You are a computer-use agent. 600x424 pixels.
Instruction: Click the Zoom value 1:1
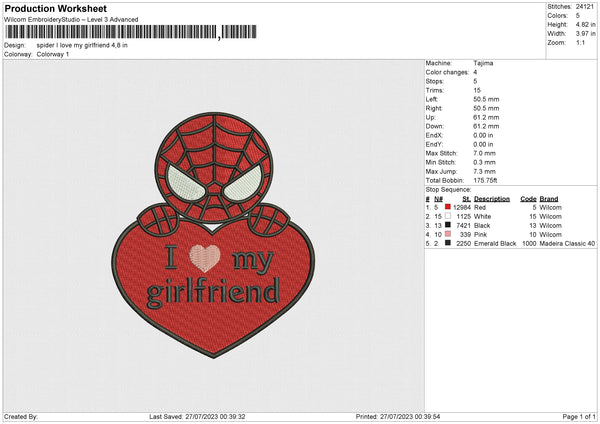tap(580, 42)
